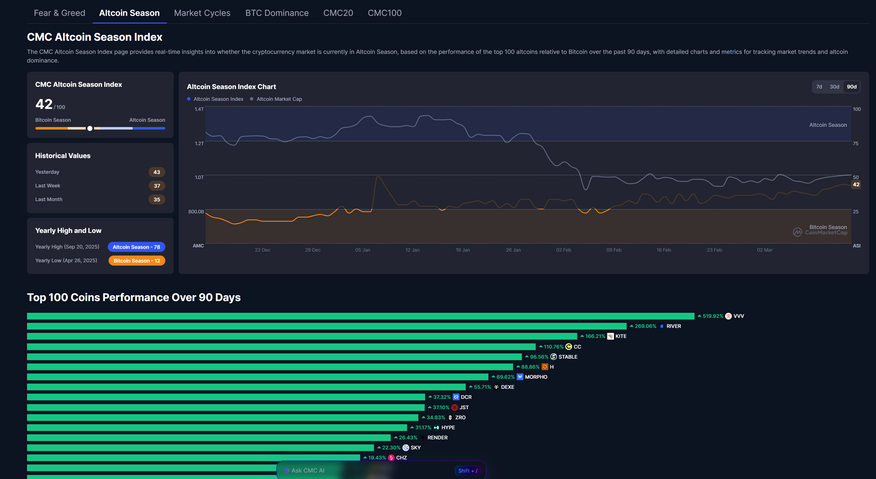The image size is (876, 479).
Task: Toggle the Altcoin Season Index legend series
Action: (x=215, y=99)
